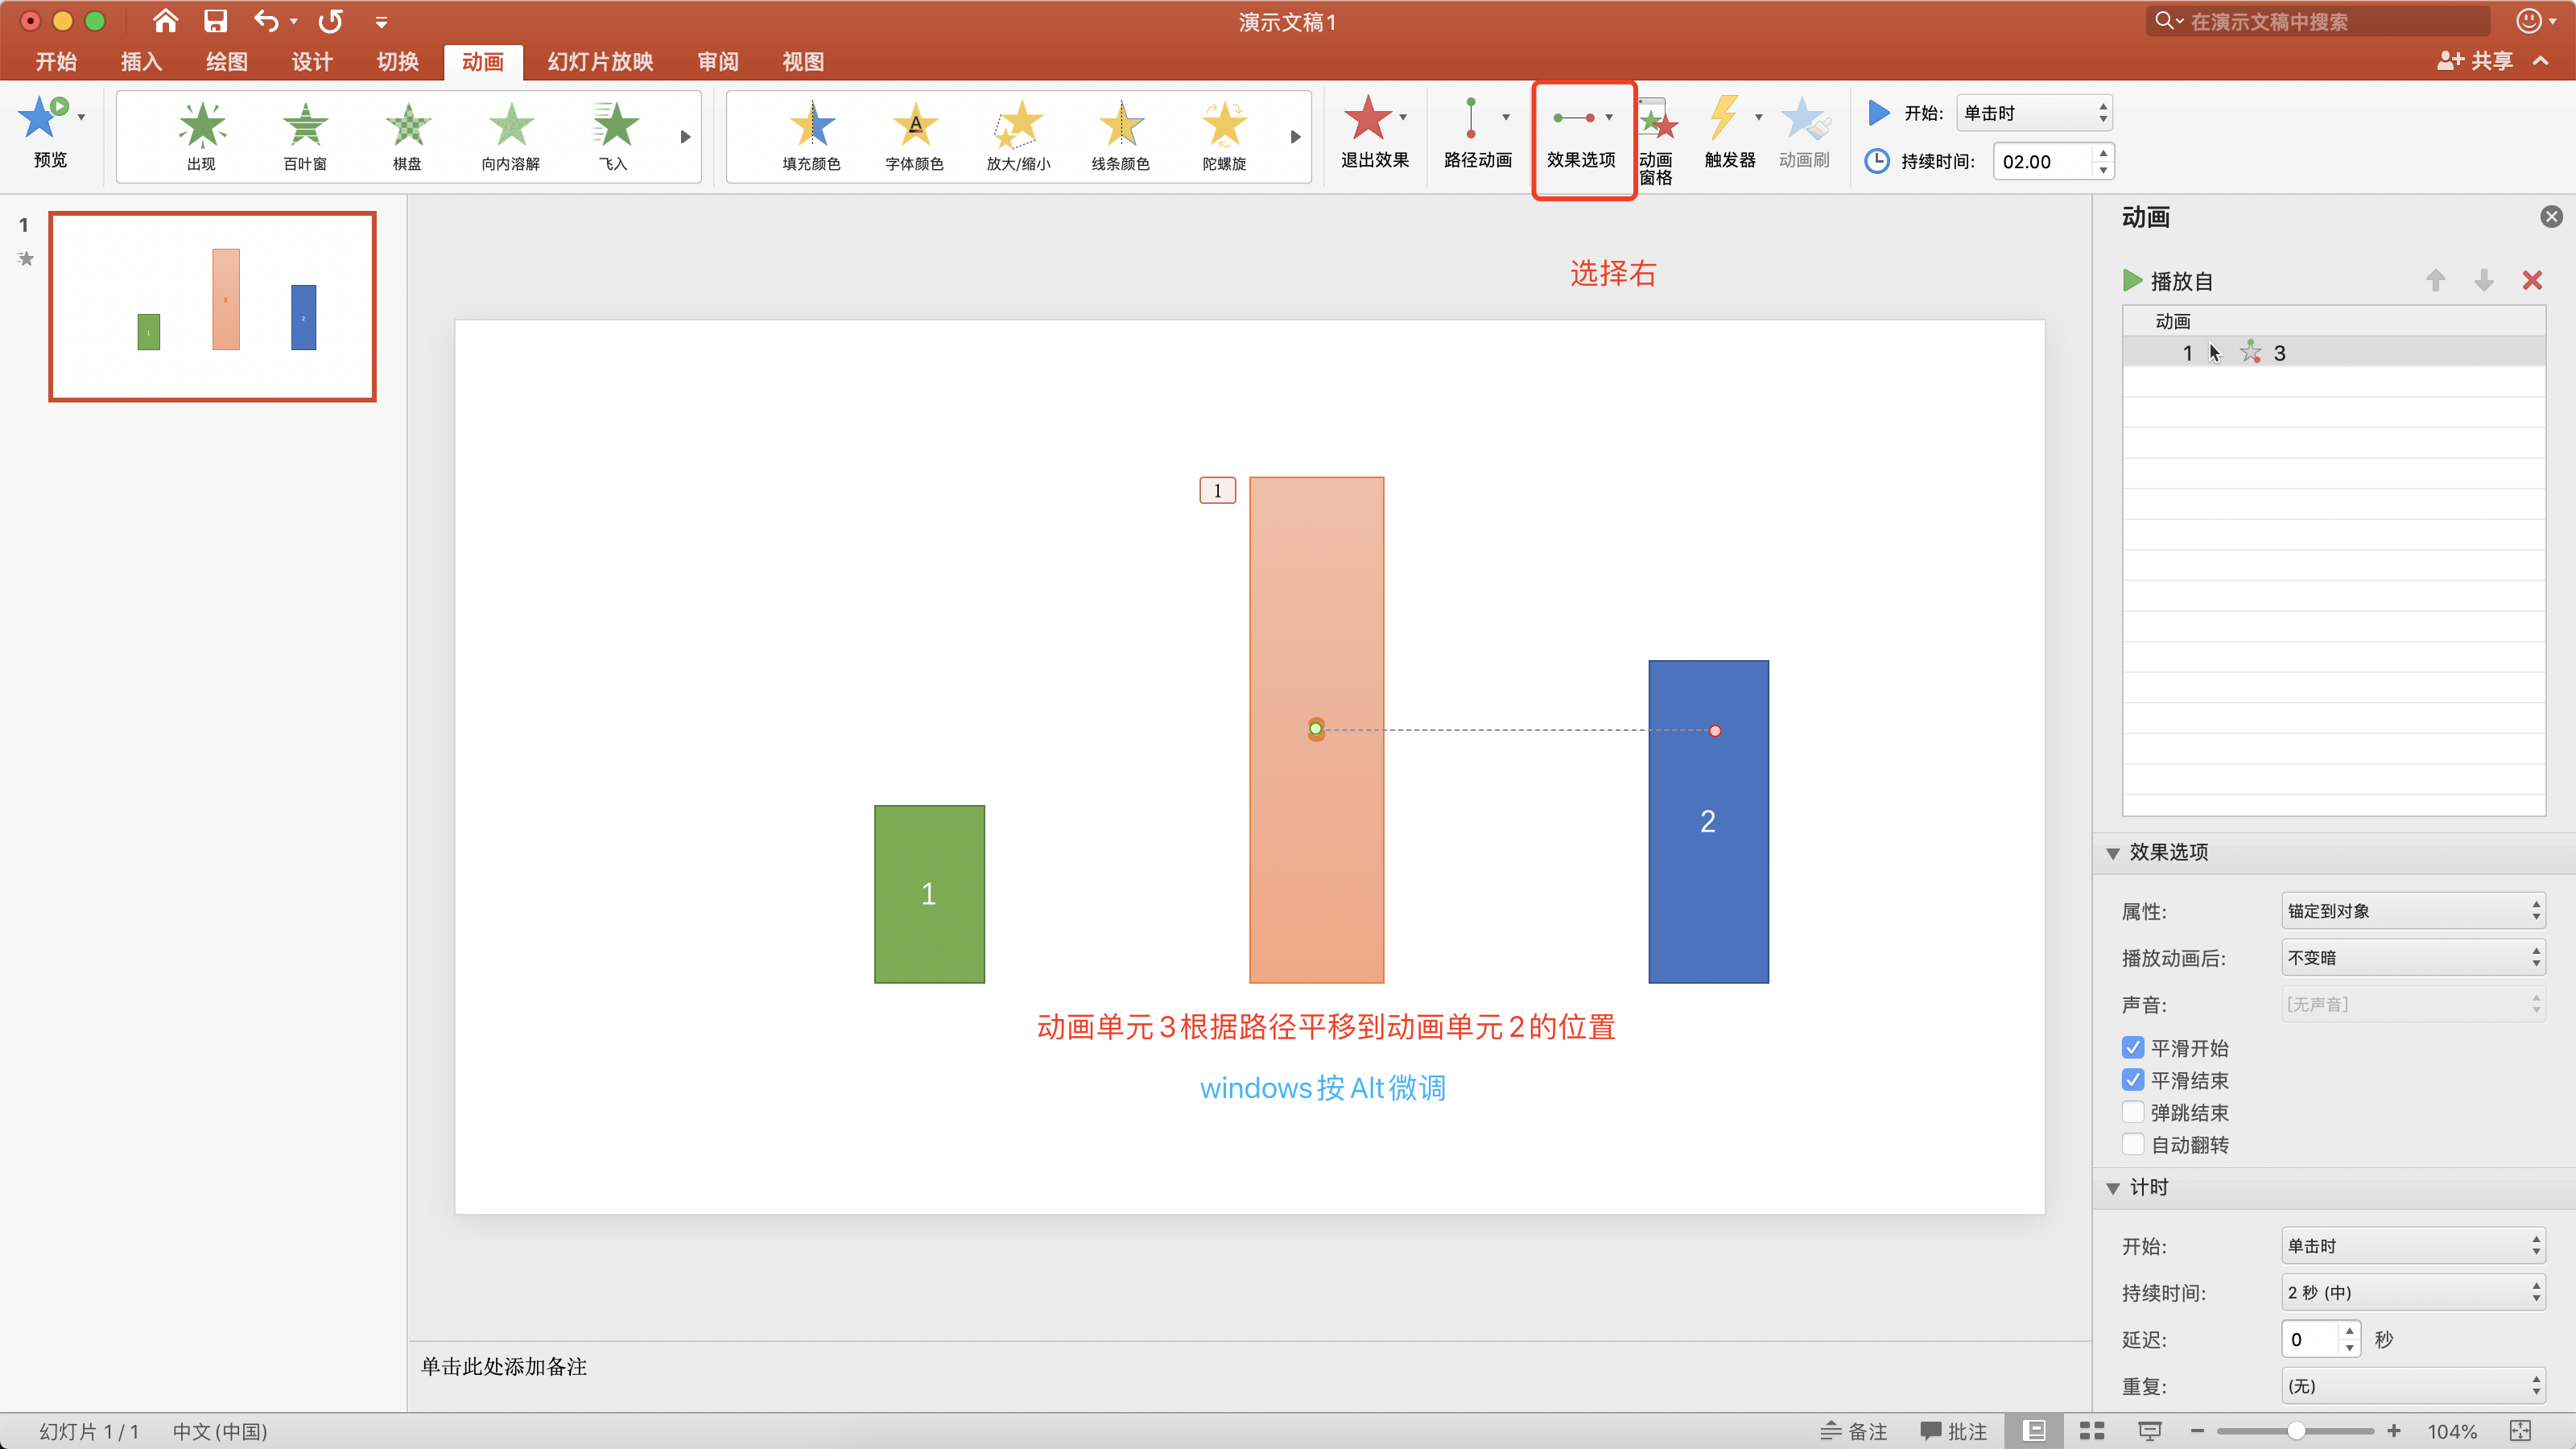Image resolution: width=2576 pixels, height=1449 pixels.
Task: Switch to slide sorter view in status bar
Action: tap(2091, 1431)
